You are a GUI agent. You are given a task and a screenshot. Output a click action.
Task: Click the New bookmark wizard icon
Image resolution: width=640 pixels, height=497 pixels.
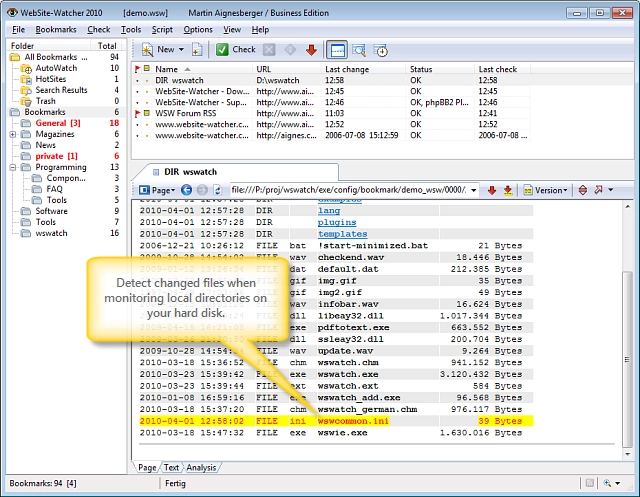147,50
